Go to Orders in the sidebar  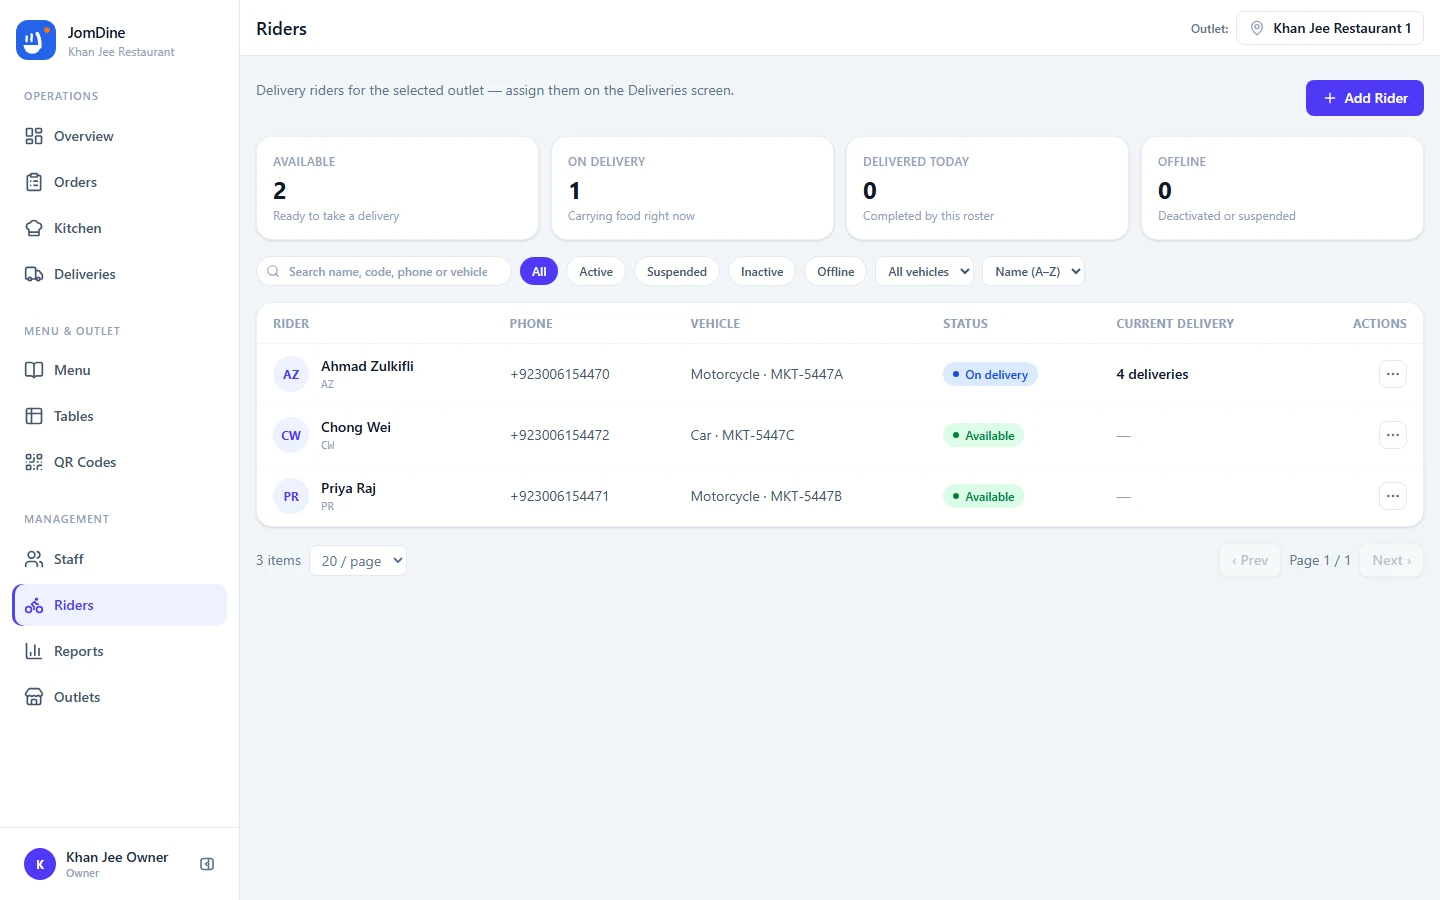coord(120,182)
